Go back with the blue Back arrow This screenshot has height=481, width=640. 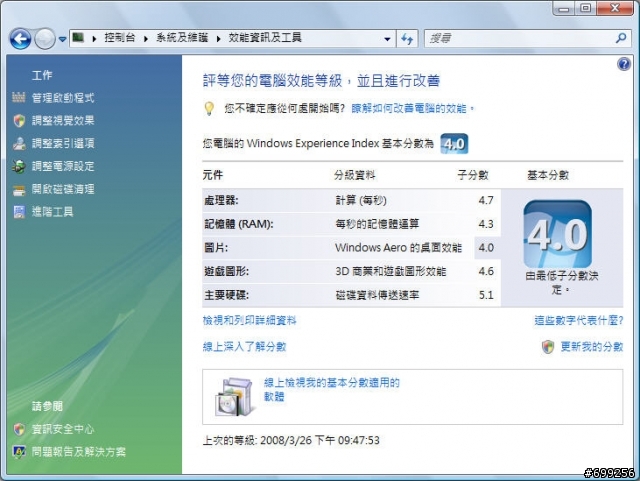pyautogui.click(x=20, y=39)
